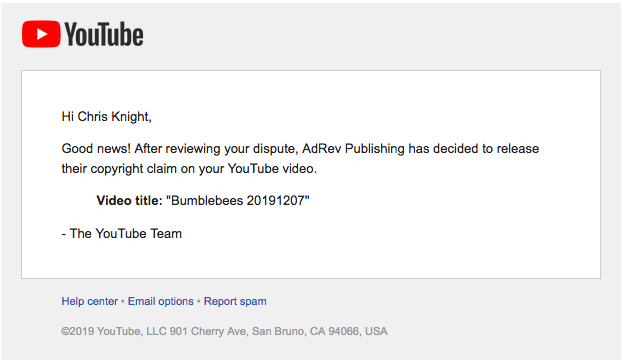Screen dimensions: 625x364
Task: Open the Help center link
Action: (x=90, y=301)
